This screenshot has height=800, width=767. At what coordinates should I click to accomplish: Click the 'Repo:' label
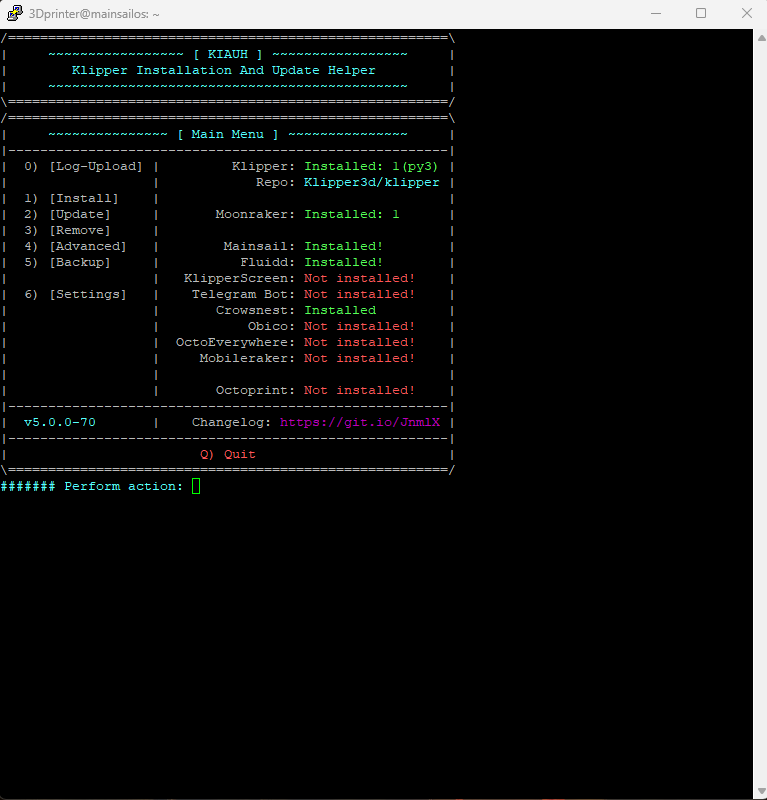tap(276, 183)
